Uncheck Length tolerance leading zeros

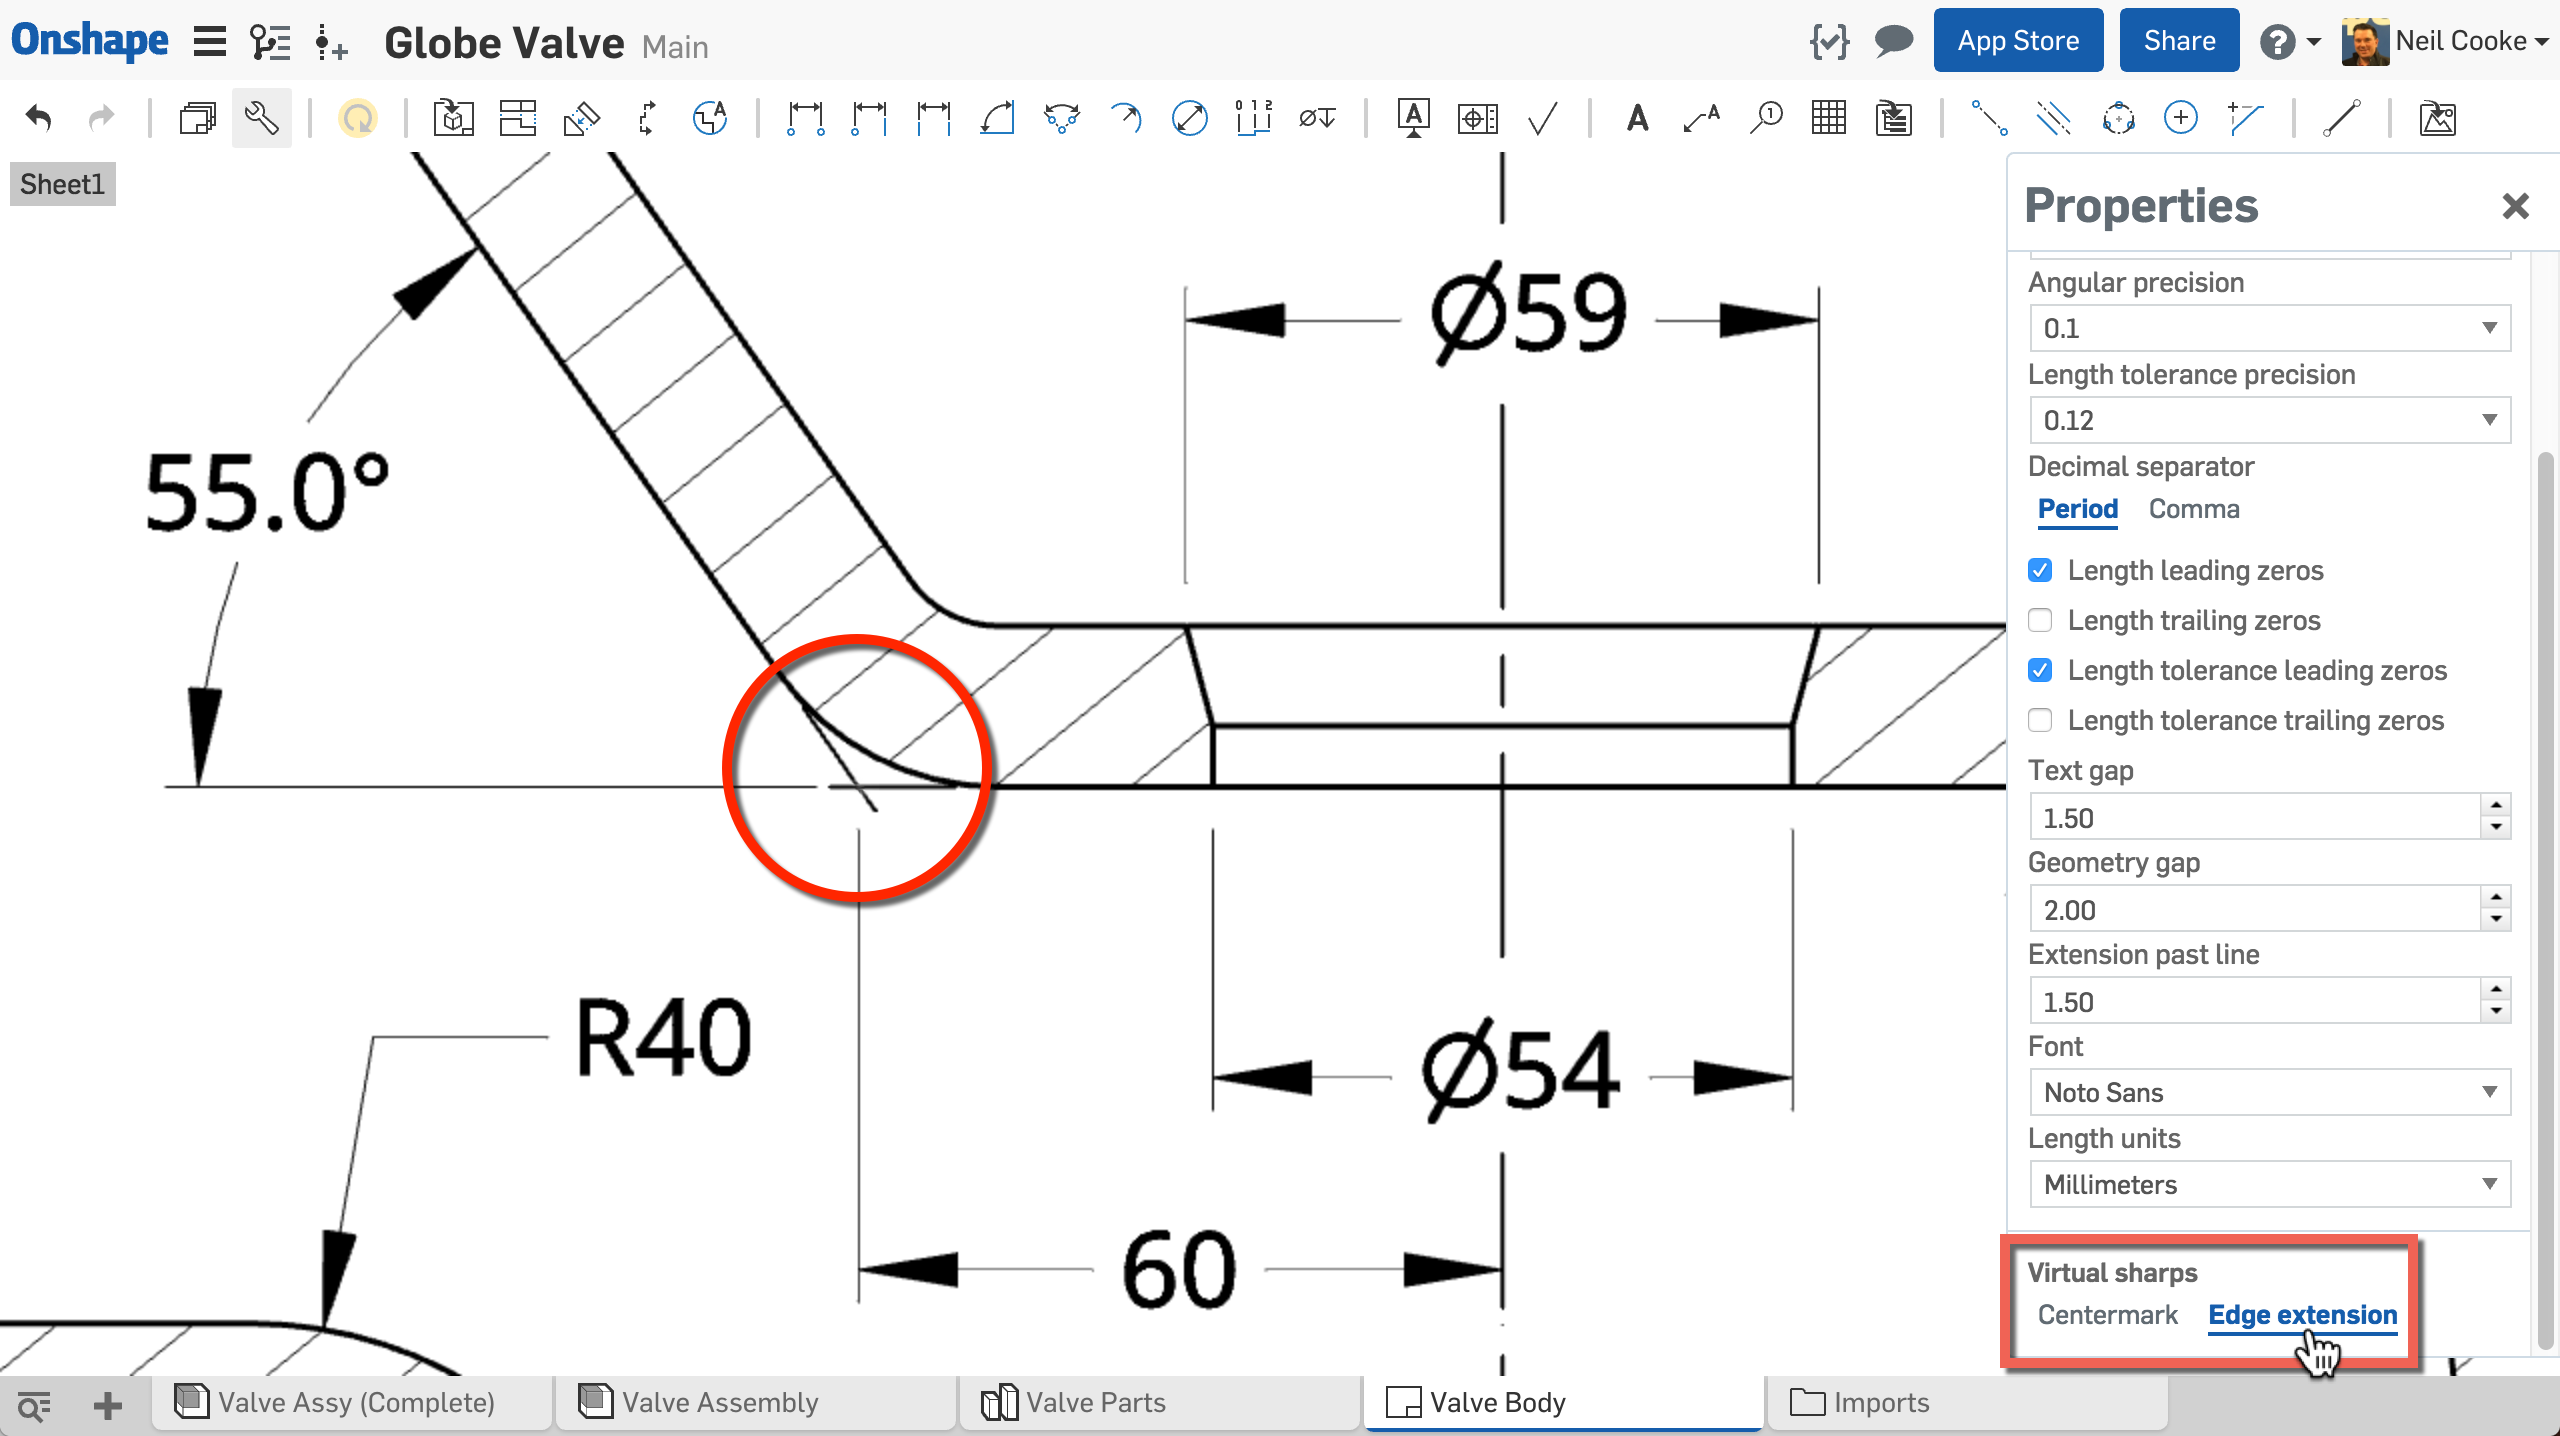(2040, 670)
